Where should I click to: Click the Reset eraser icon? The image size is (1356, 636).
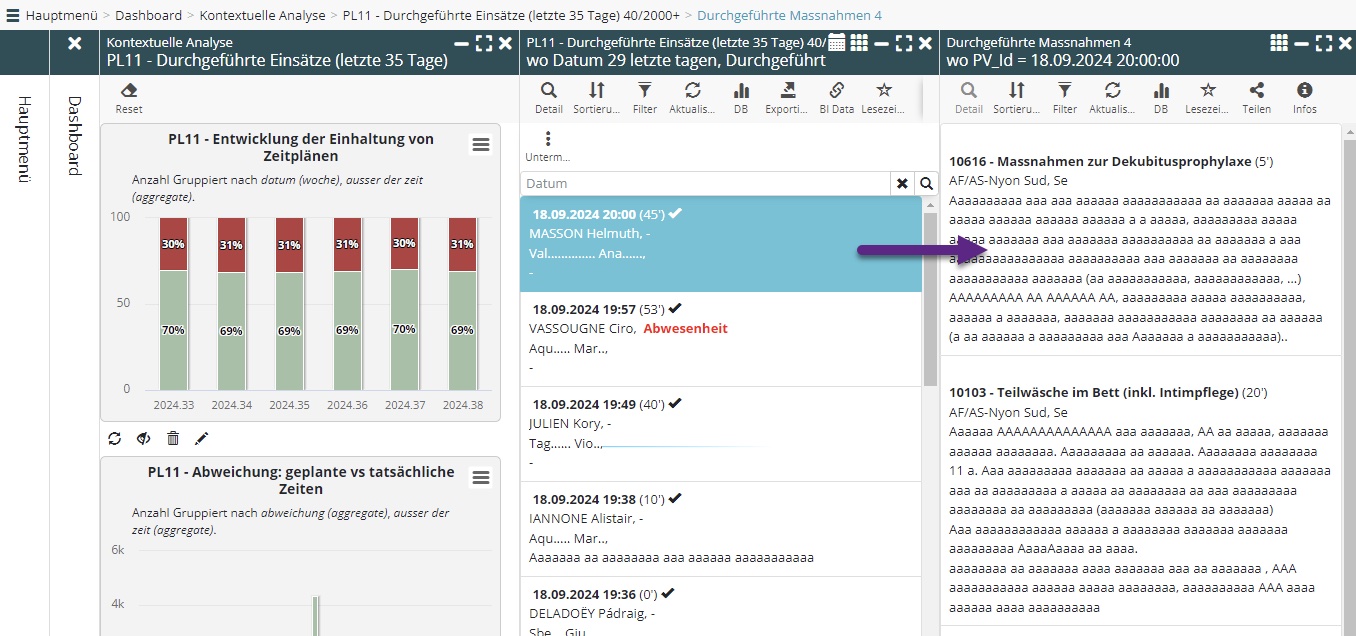pos(128,91)
